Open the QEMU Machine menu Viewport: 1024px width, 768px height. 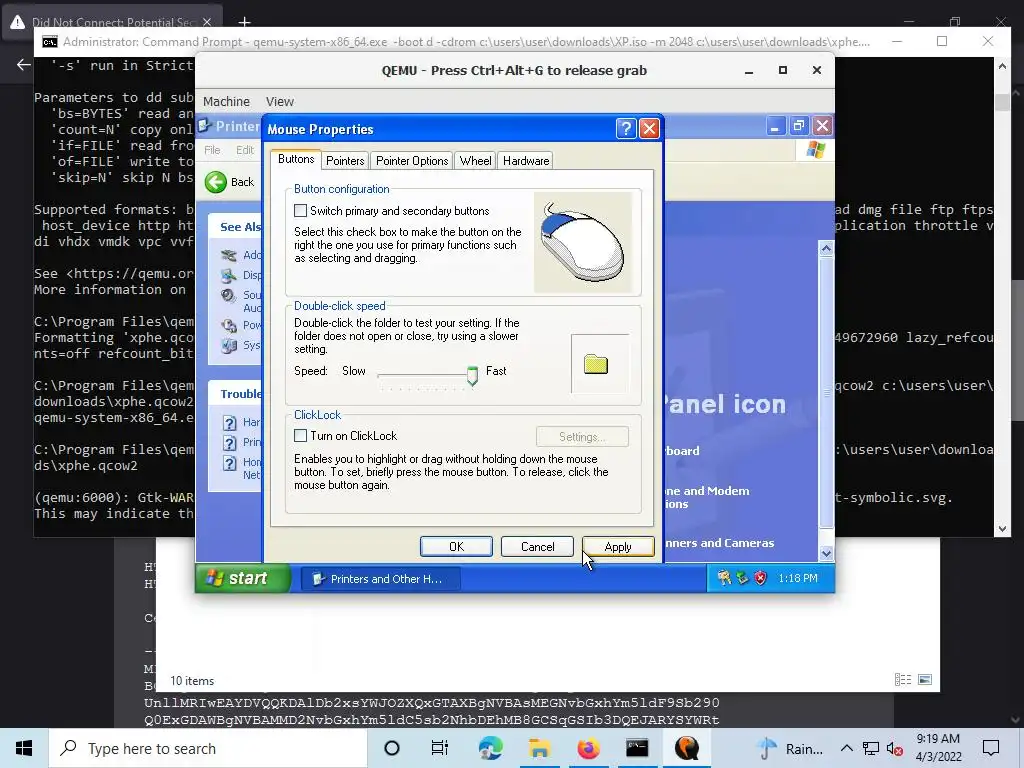(x=226, y=101)
